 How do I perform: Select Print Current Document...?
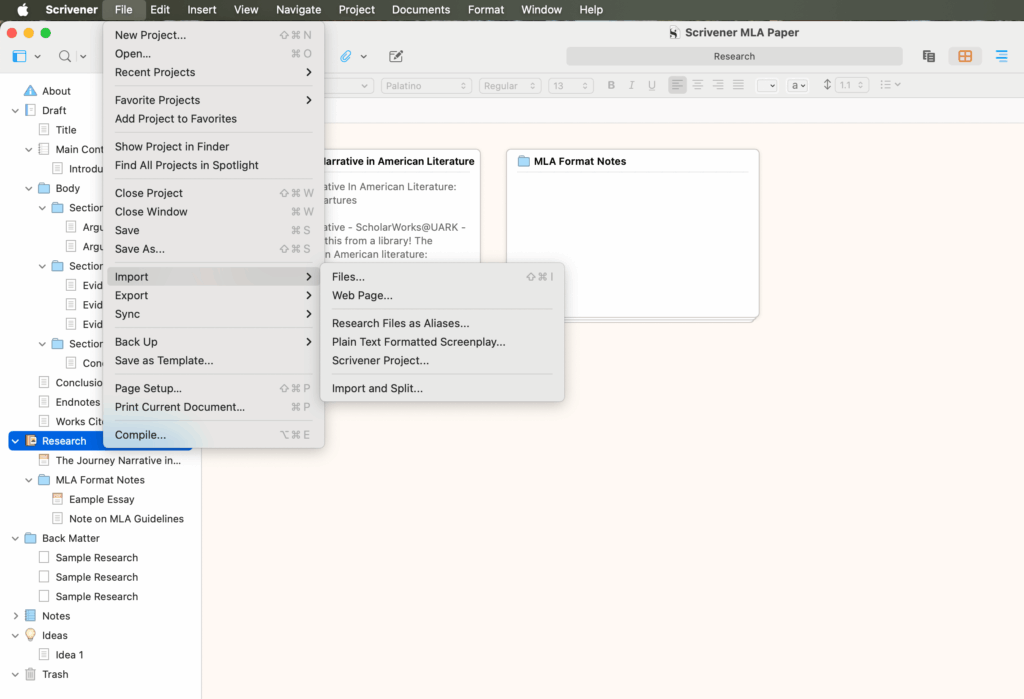pyautogui.click(x=213, y=407)
